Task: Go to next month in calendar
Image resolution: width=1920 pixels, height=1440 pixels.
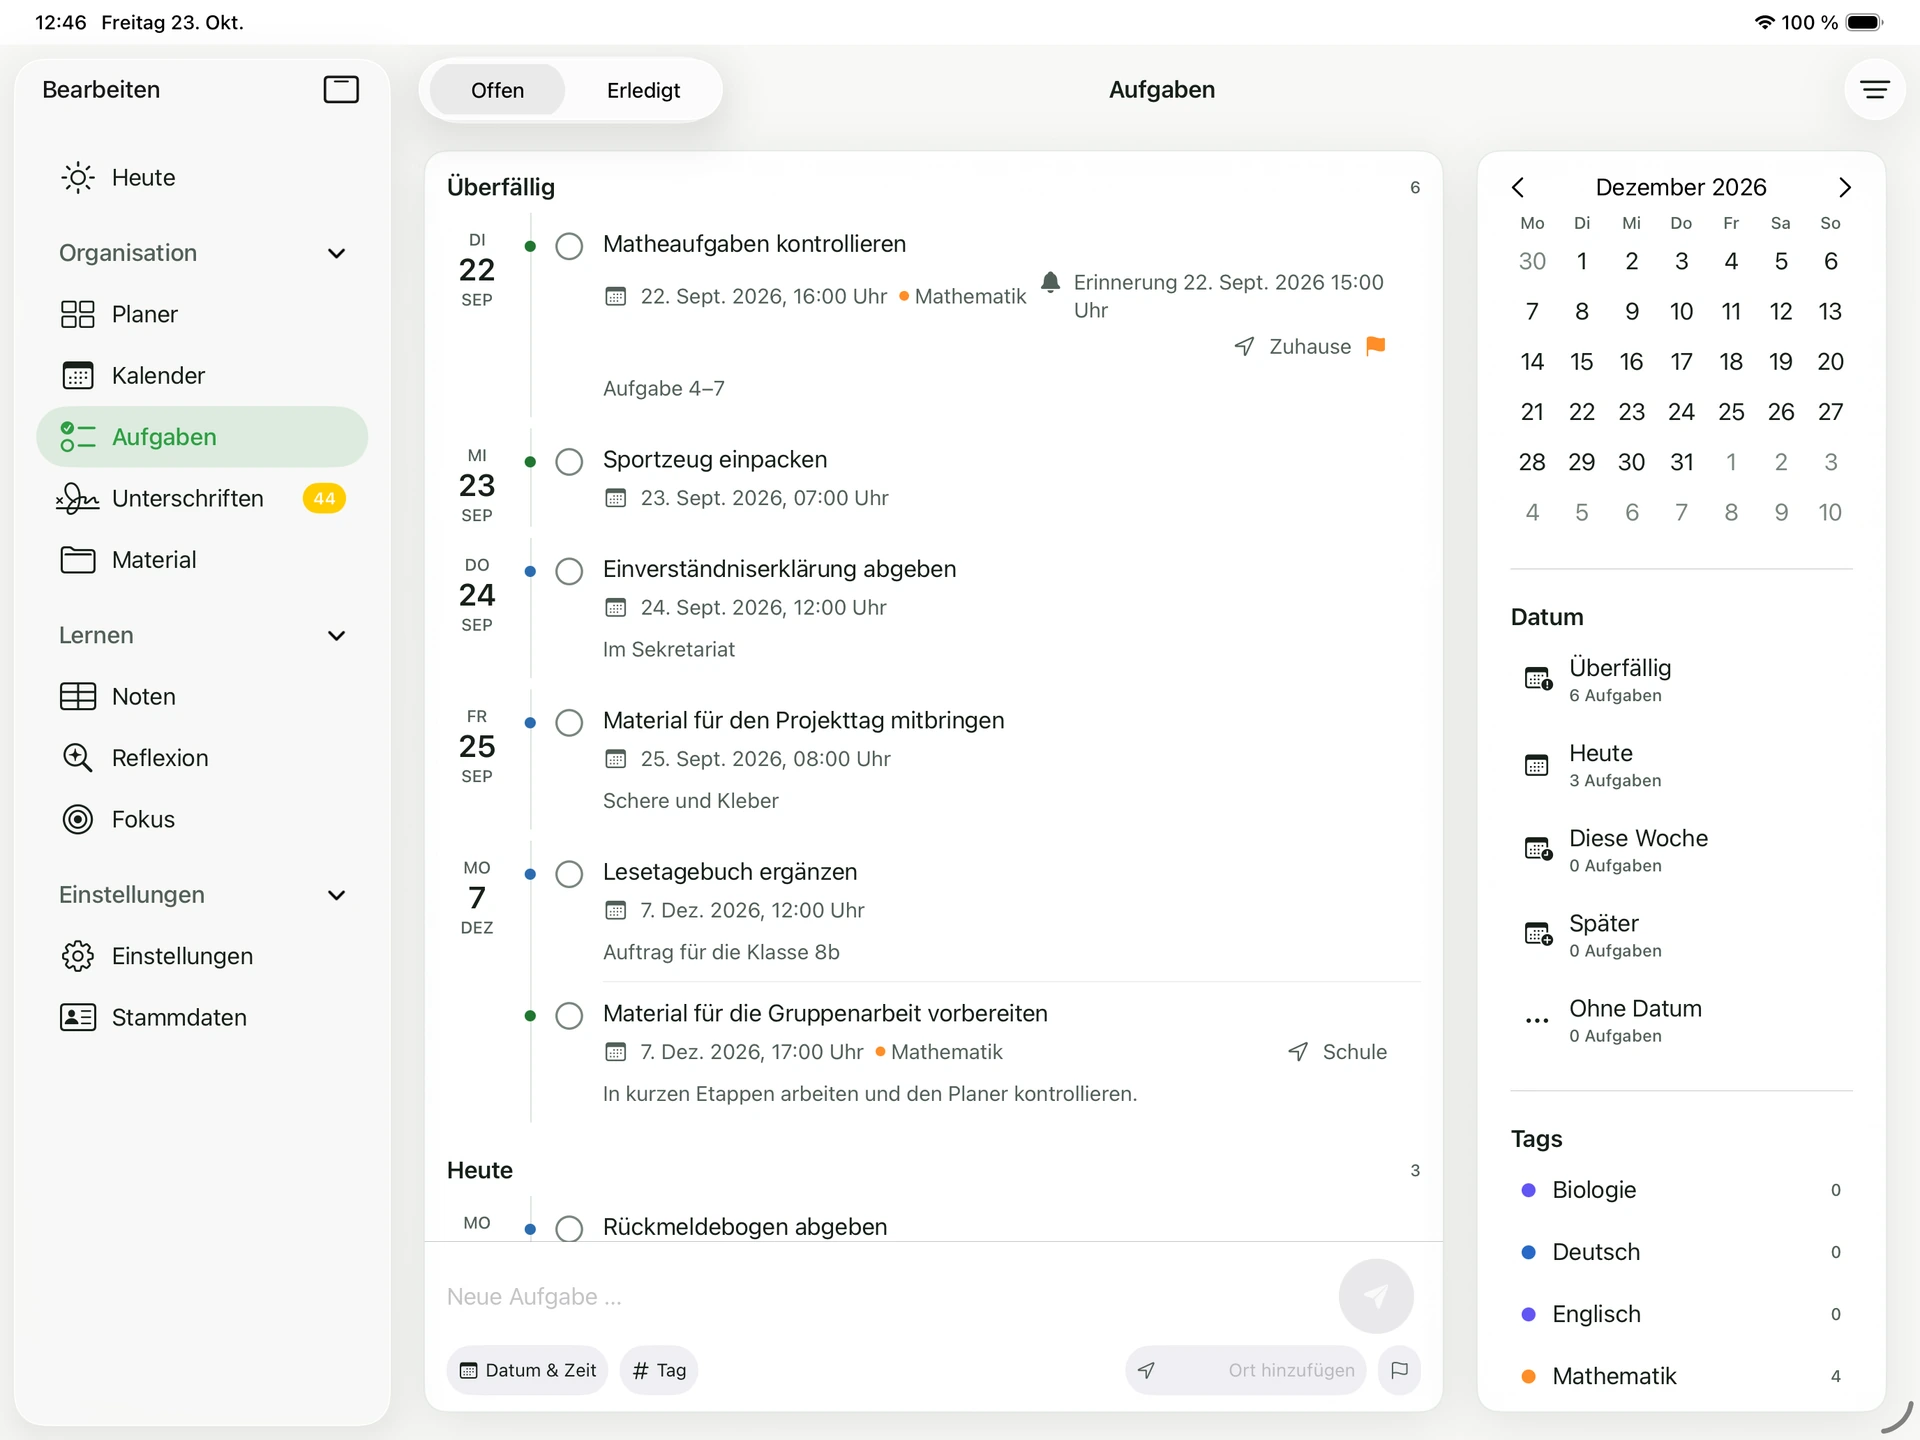Action: (x=1845, y=188)
